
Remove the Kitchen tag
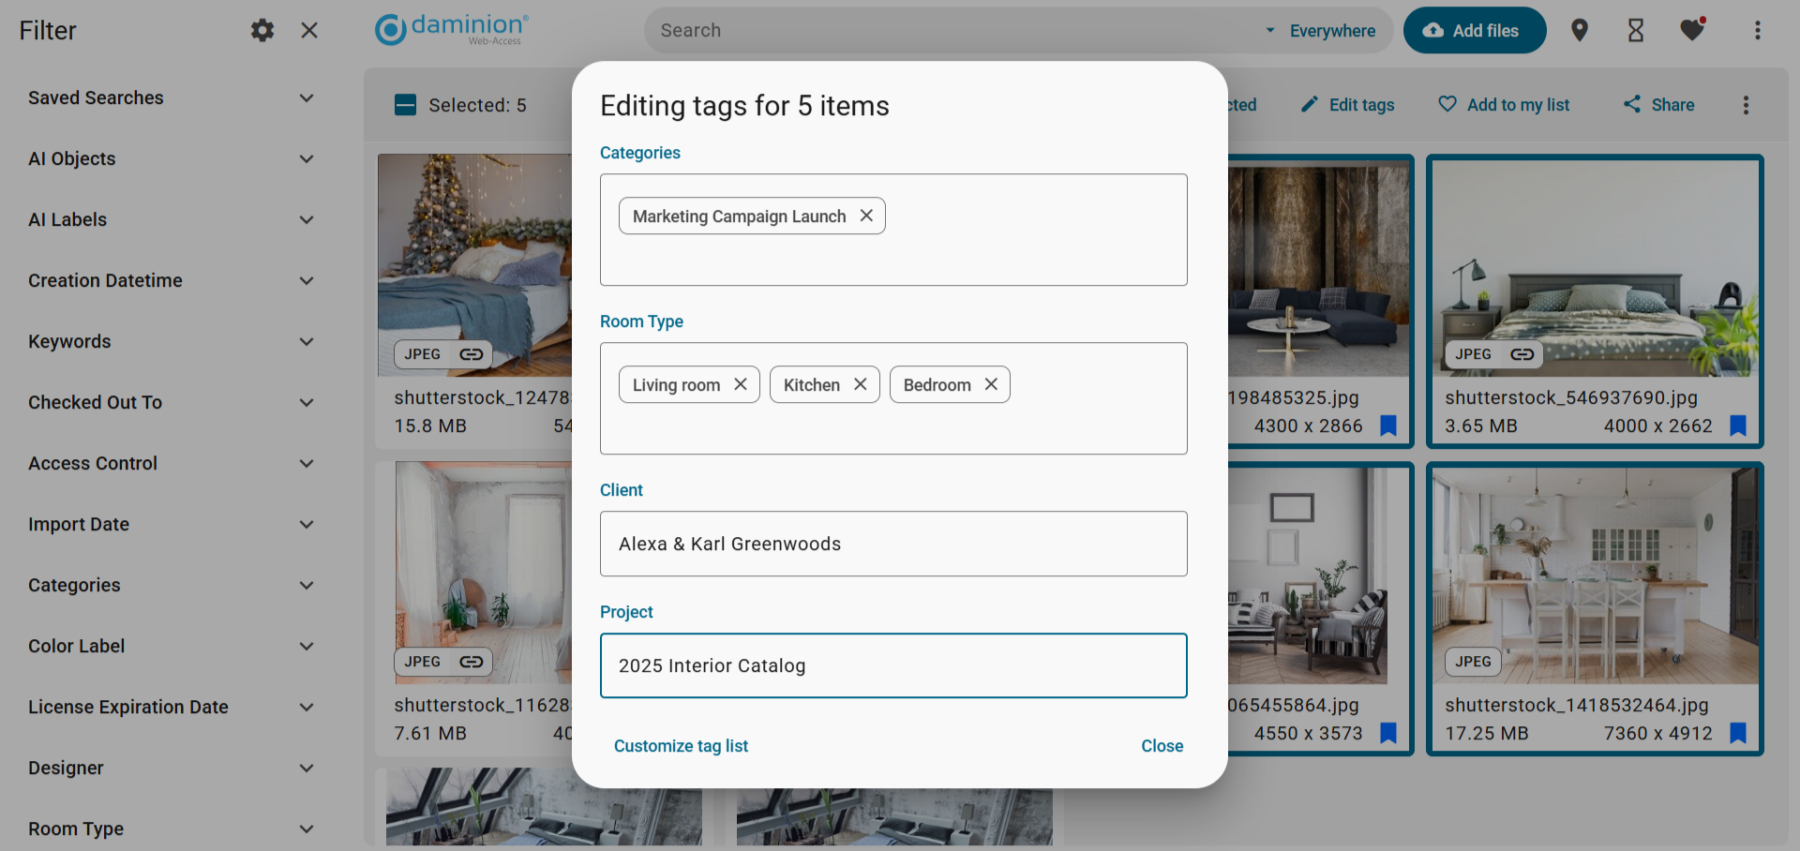(x=860, y=384)
